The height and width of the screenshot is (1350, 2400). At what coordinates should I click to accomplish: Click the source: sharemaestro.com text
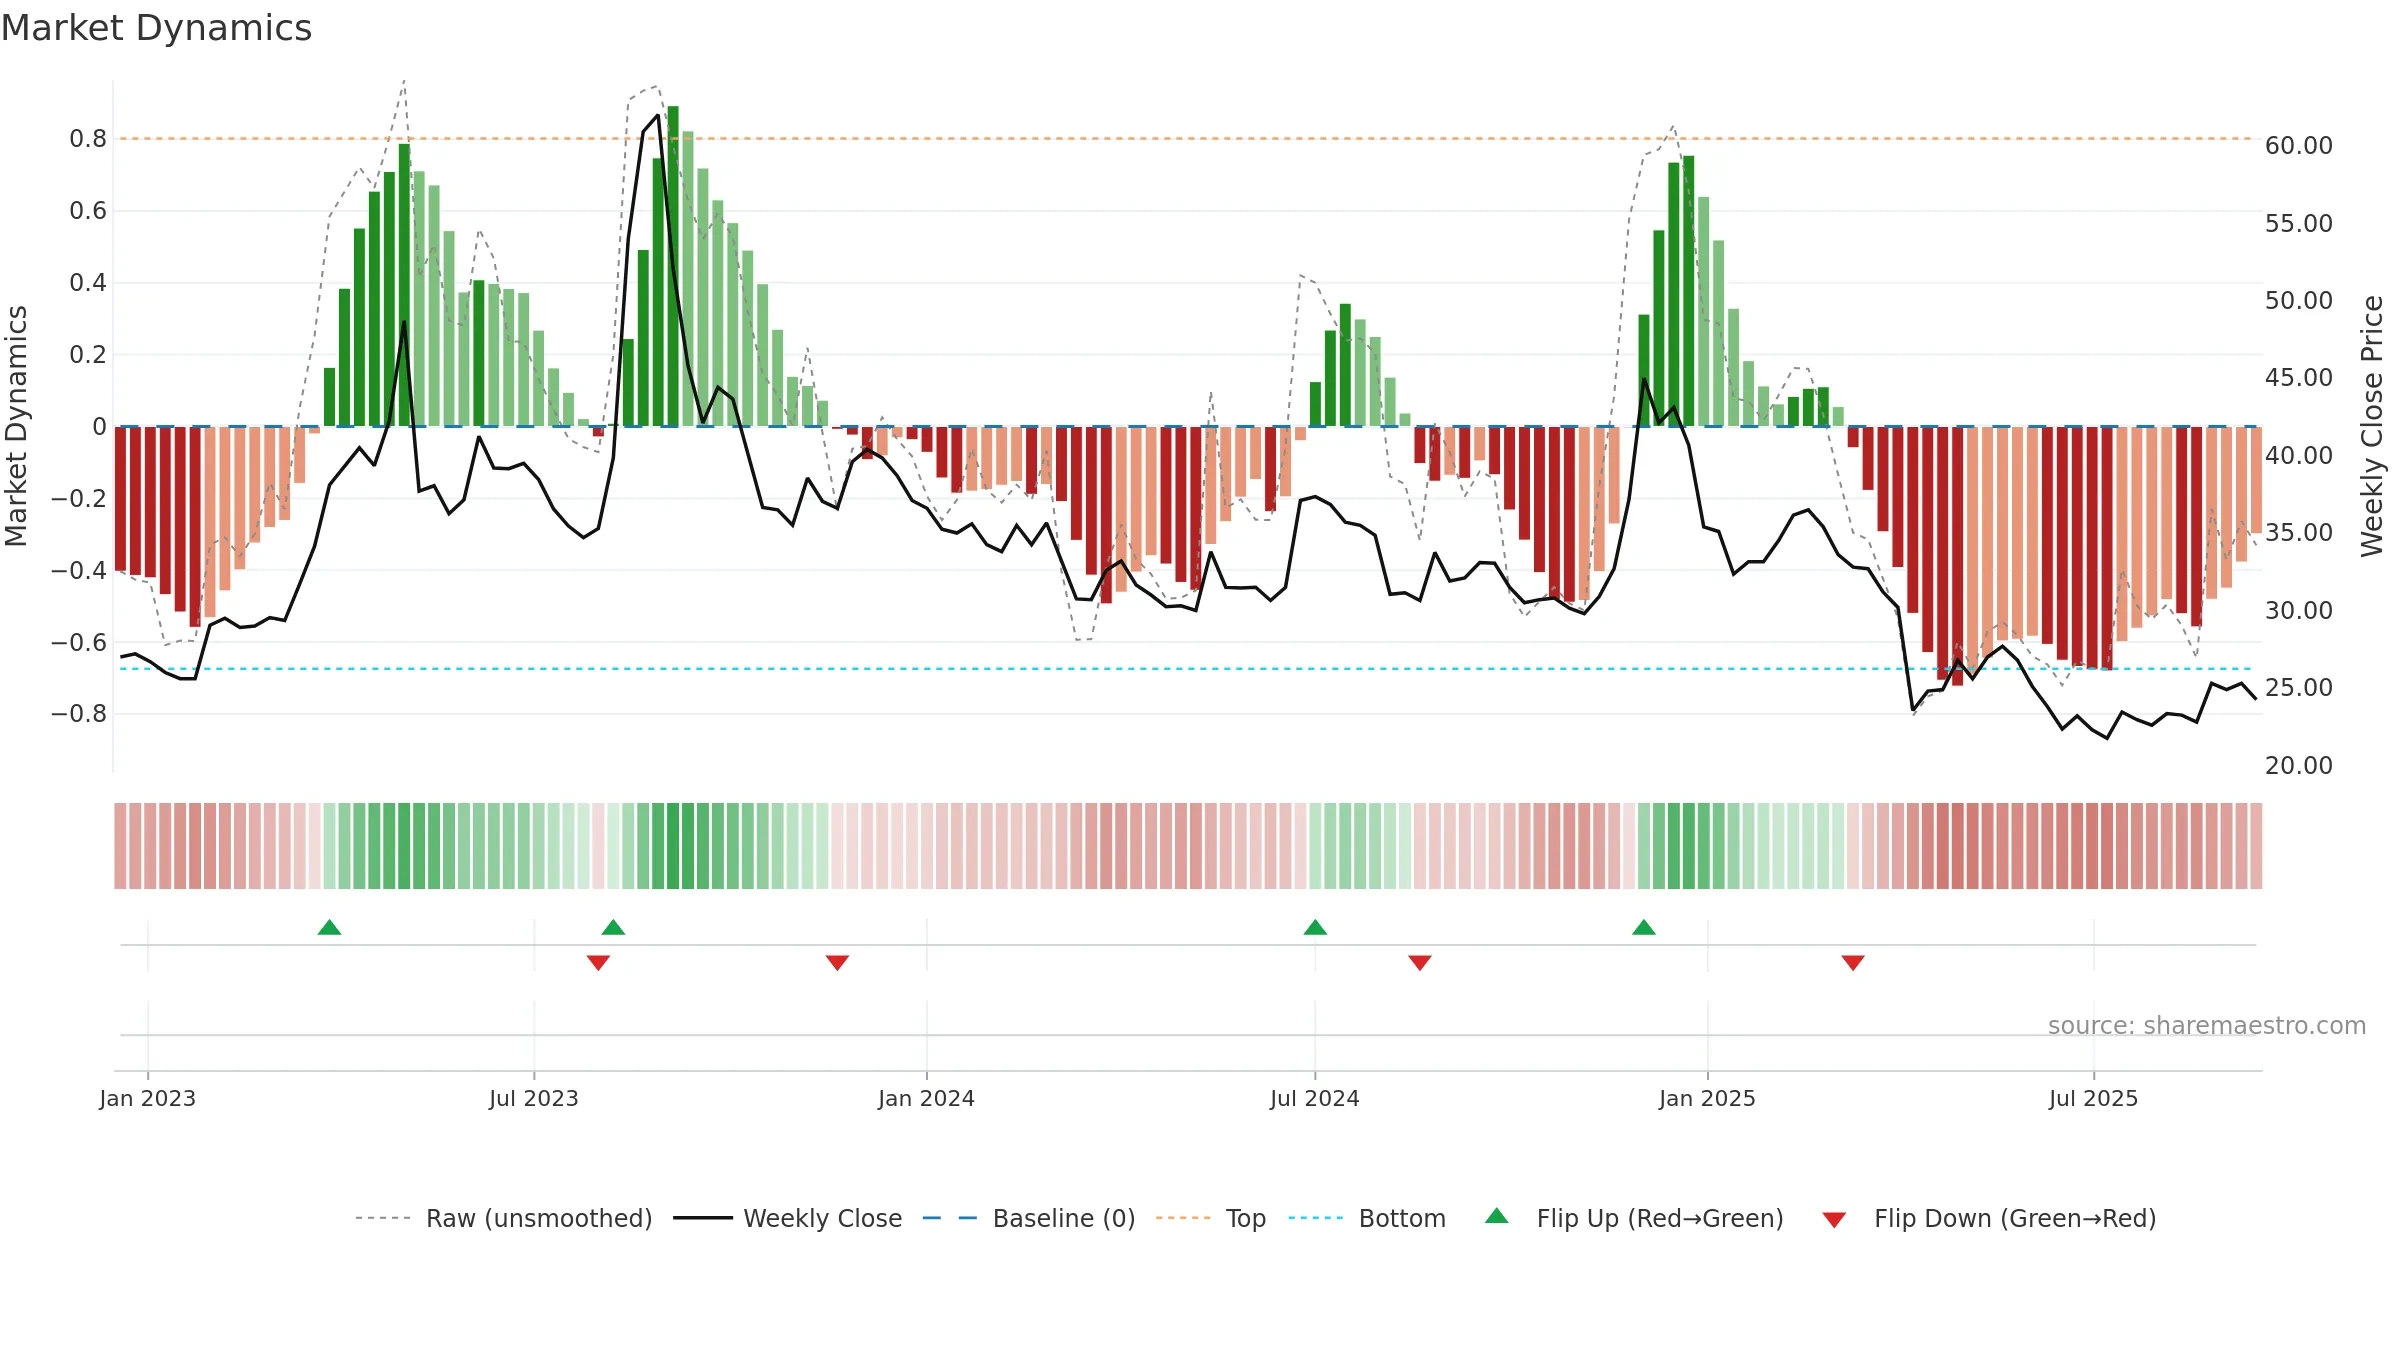(2207, 1025)
